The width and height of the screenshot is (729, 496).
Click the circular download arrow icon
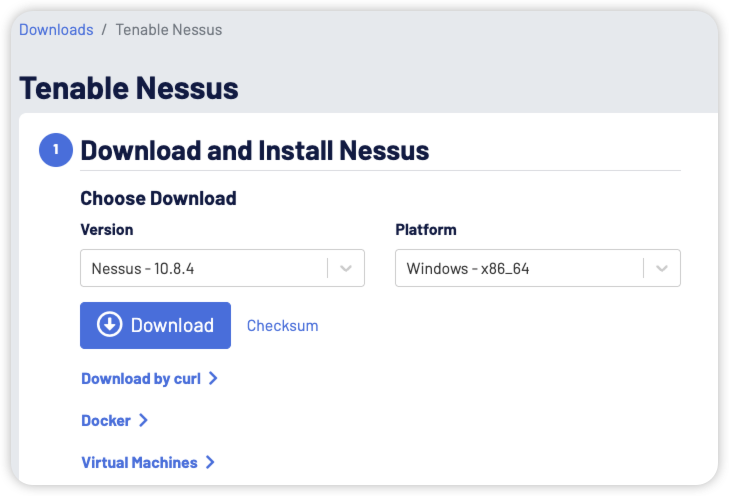coord(109,325)
